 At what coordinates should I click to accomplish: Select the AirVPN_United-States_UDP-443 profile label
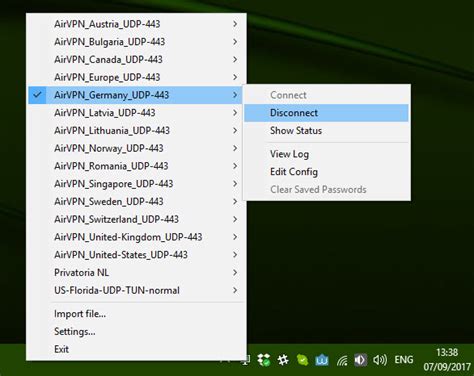[121, 255]
